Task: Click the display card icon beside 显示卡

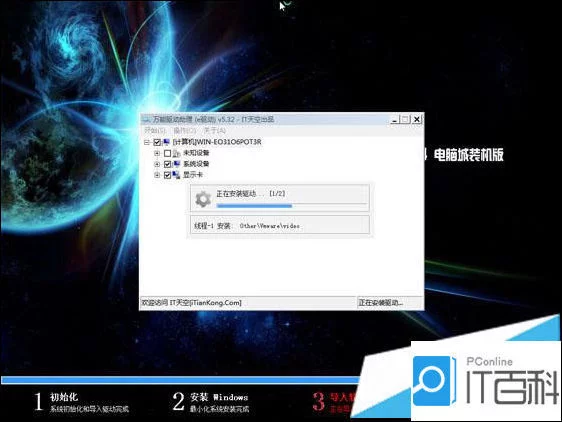Action: pos(176,175)
